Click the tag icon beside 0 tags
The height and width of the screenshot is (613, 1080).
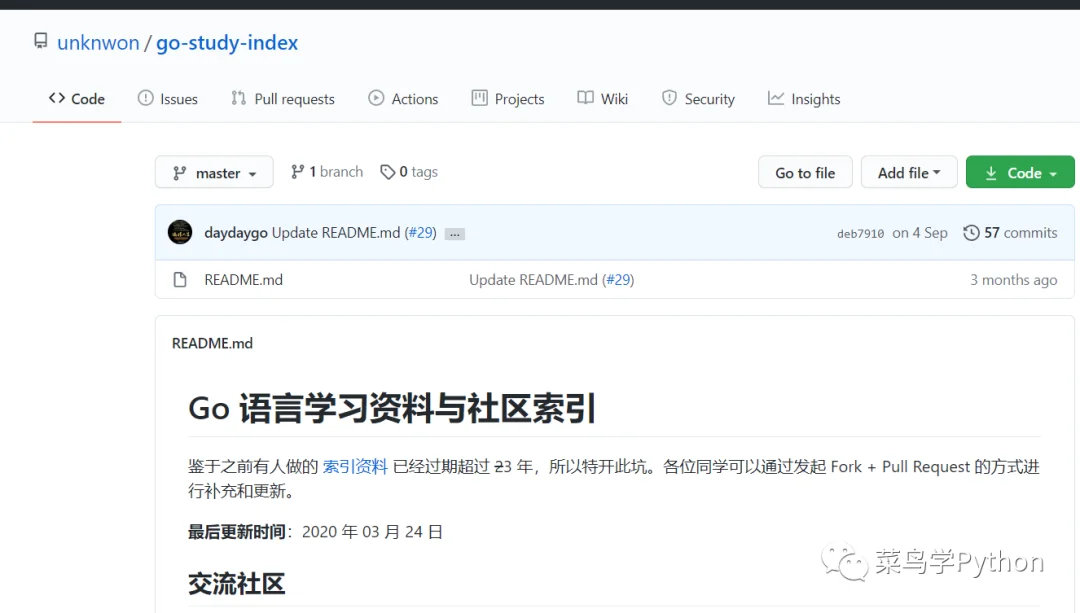388,172
